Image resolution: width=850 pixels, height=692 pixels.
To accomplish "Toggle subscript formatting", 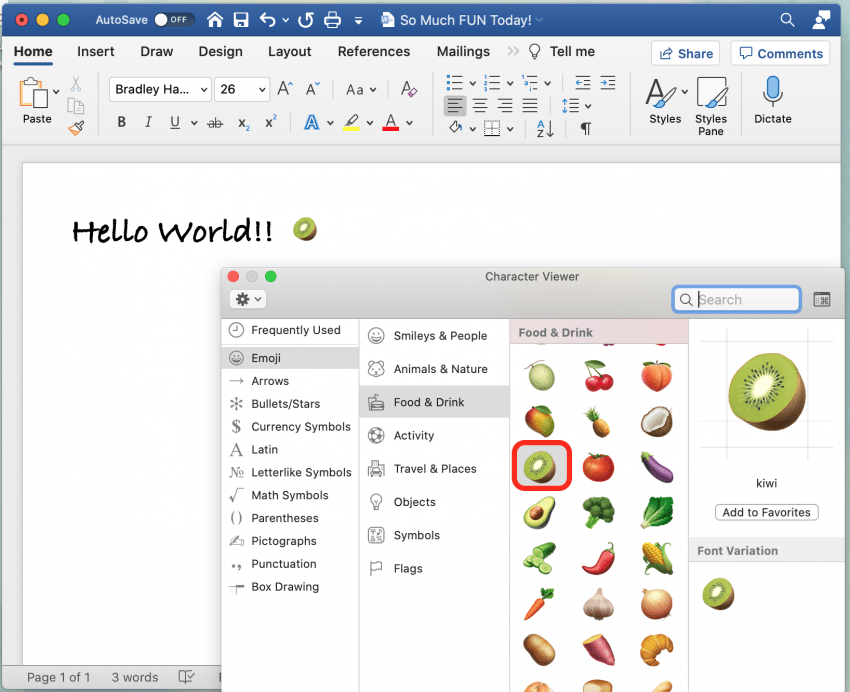I will [244, 124].
